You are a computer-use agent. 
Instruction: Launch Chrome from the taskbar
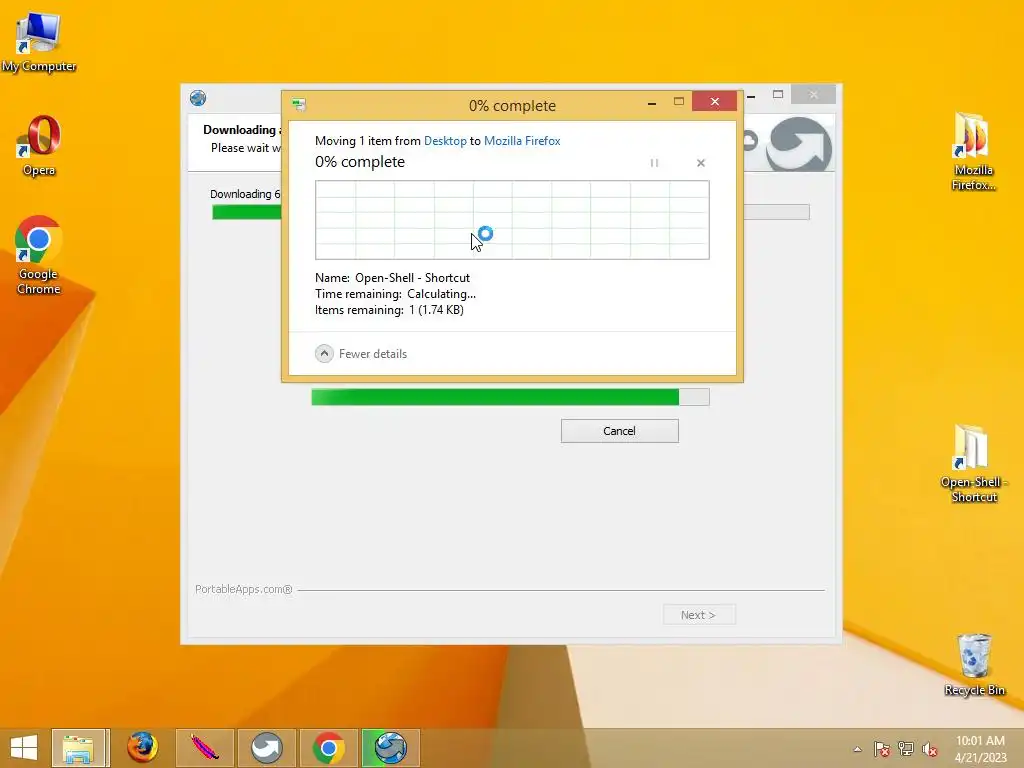coord(328,748)
